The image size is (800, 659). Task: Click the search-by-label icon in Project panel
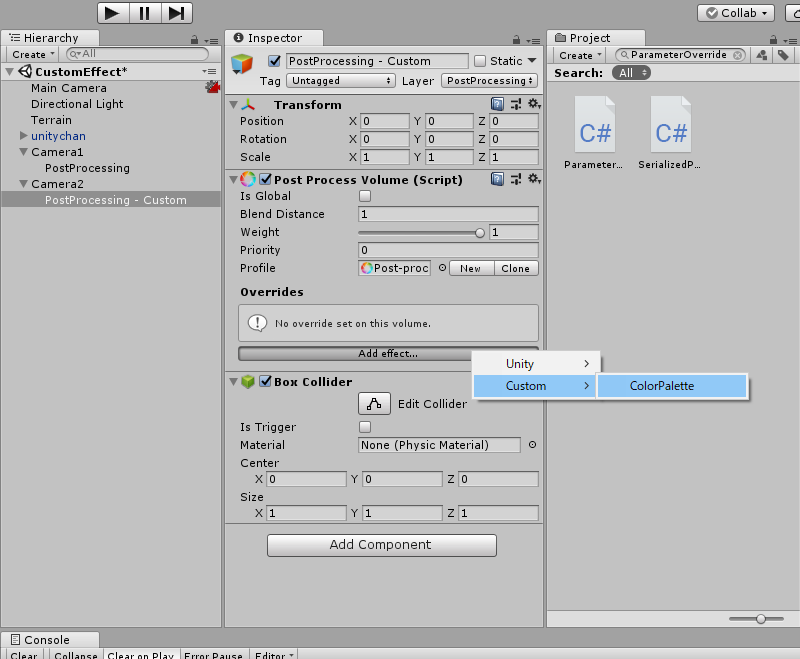[x=785, y=55]
